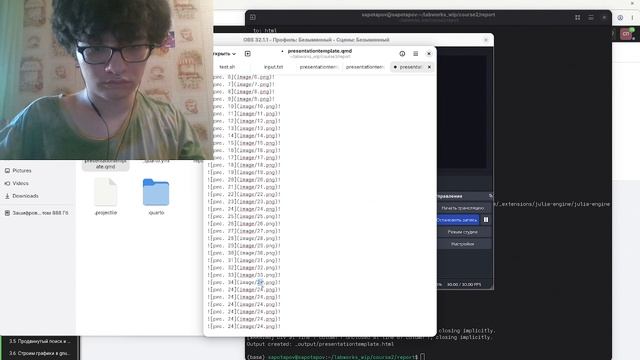
Task: Open the browser three-dot menu
Action: point(632,18)
